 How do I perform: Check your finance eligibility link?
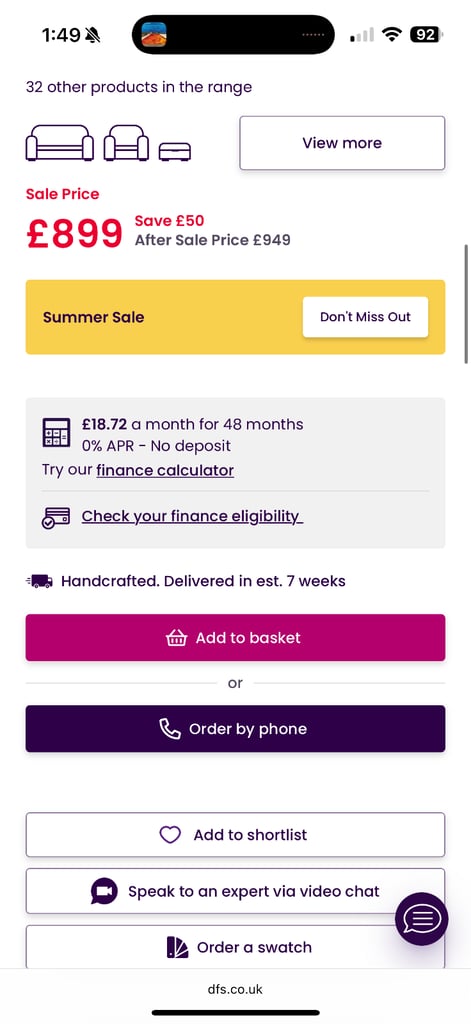(x=192, y=517)
